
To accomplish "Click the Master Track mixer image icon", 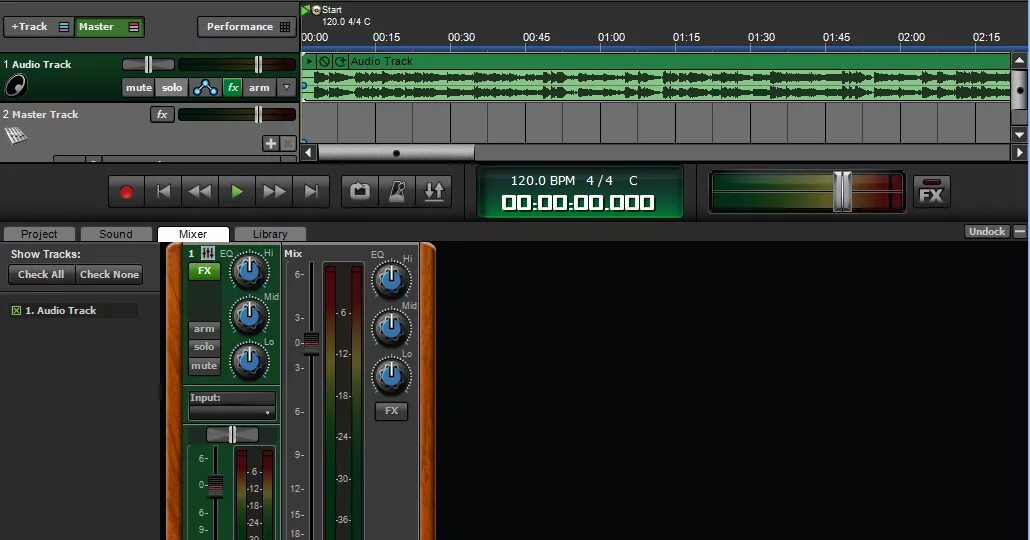I will coord(16,135).
